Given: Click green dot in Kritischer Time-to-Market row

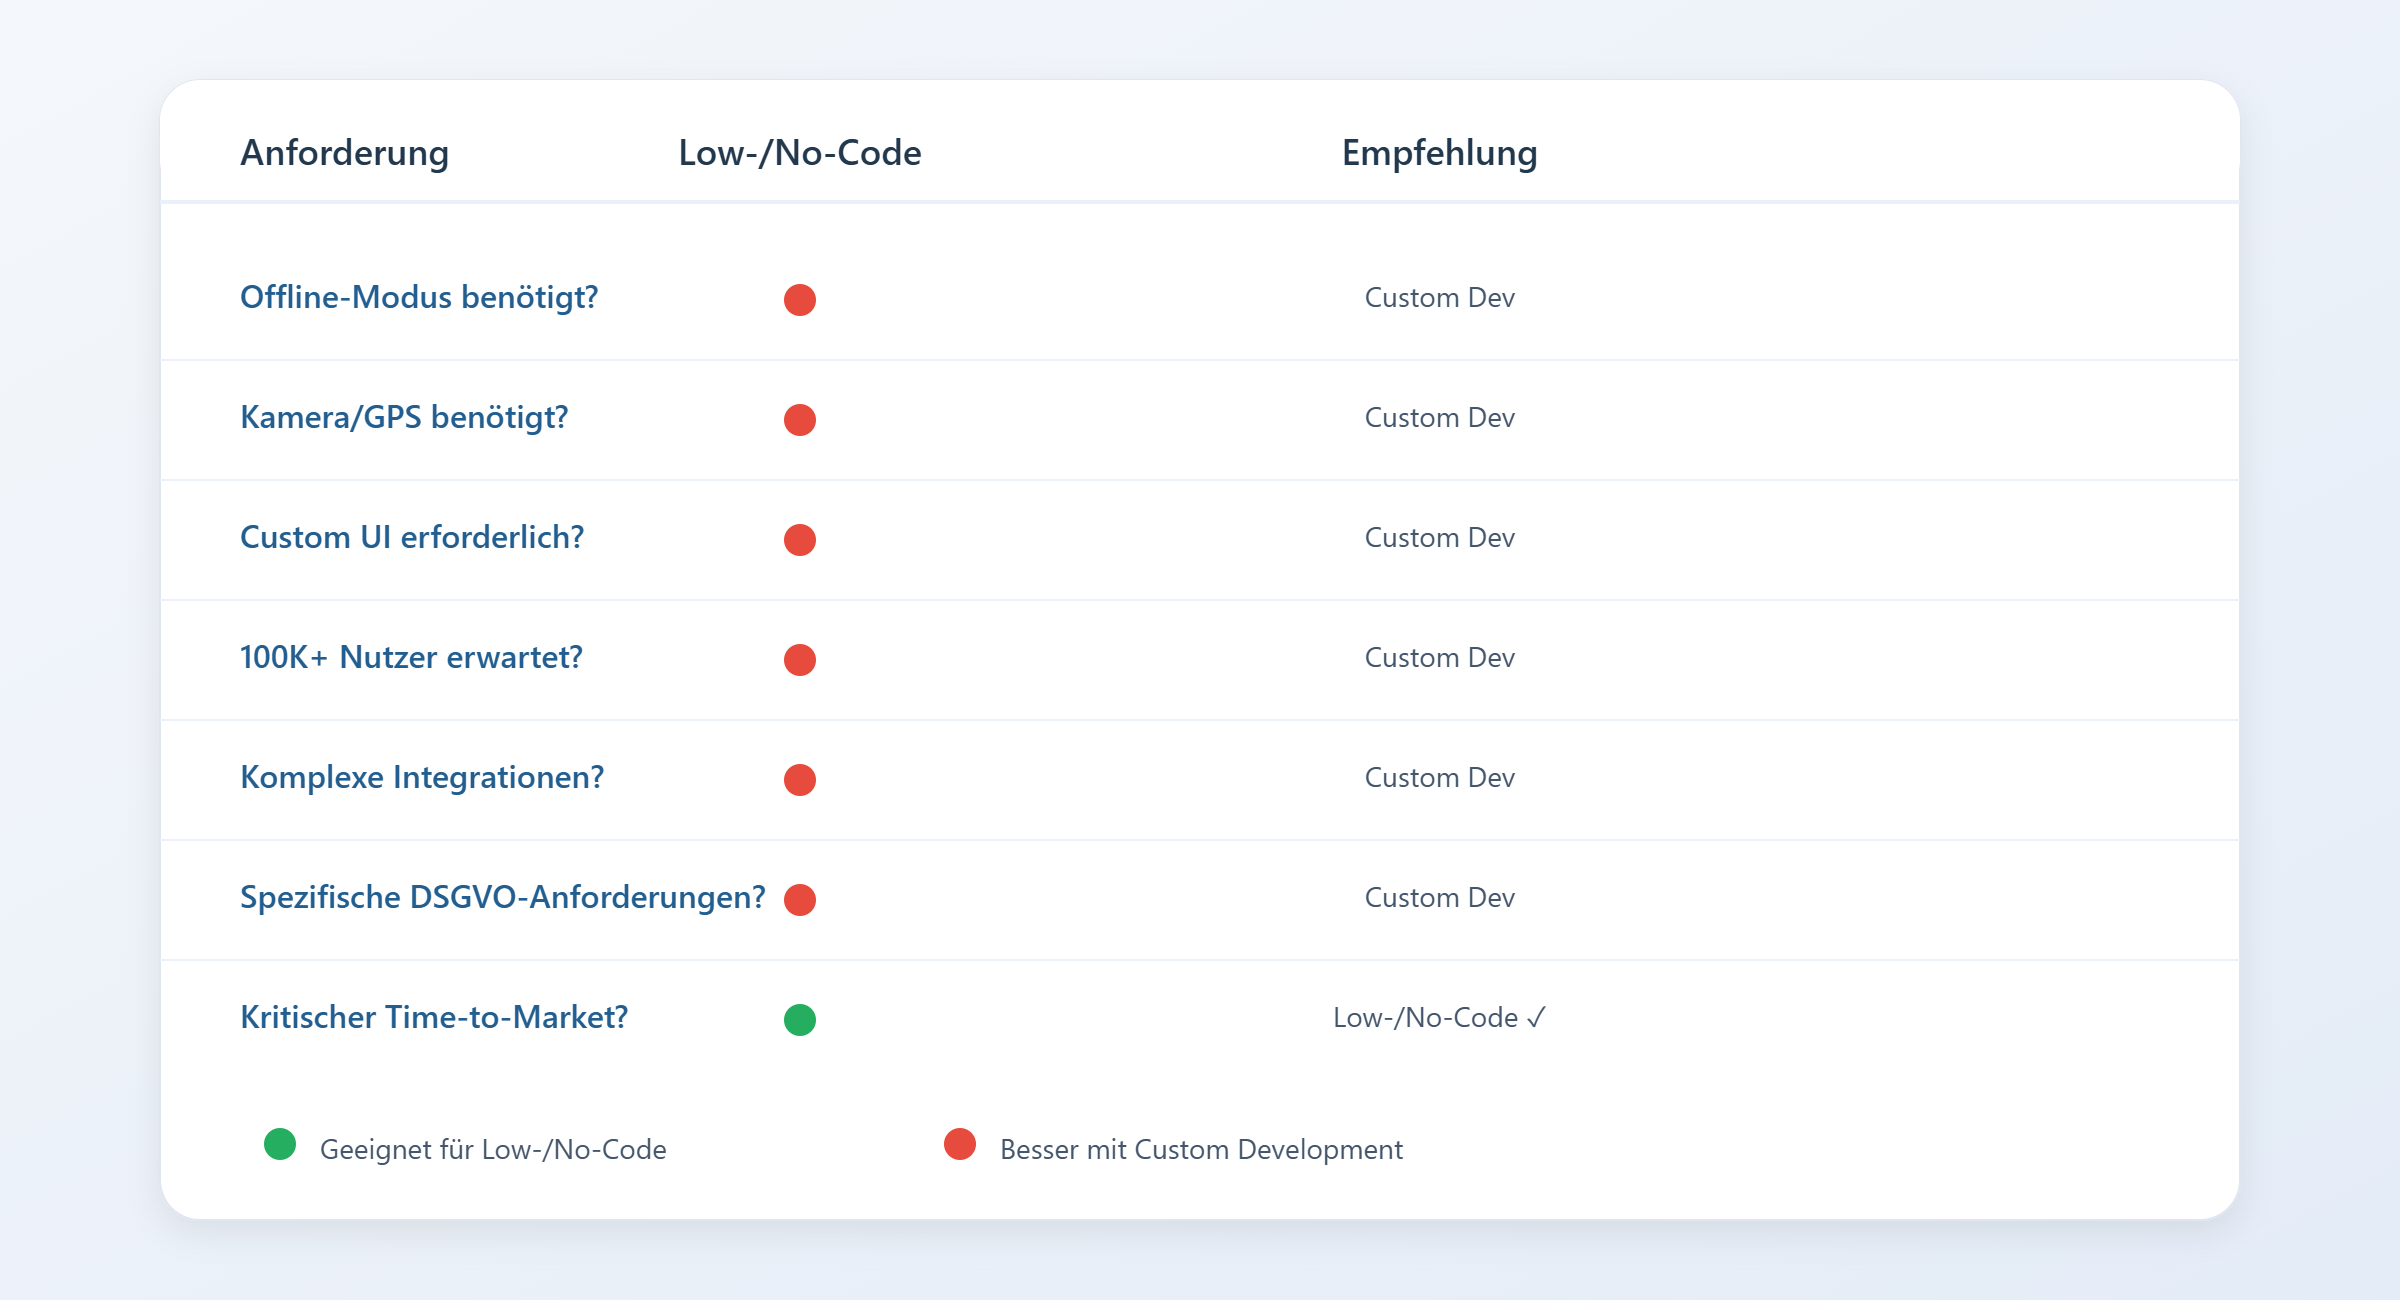Looking at the screenshot, I should (799, 1019).
